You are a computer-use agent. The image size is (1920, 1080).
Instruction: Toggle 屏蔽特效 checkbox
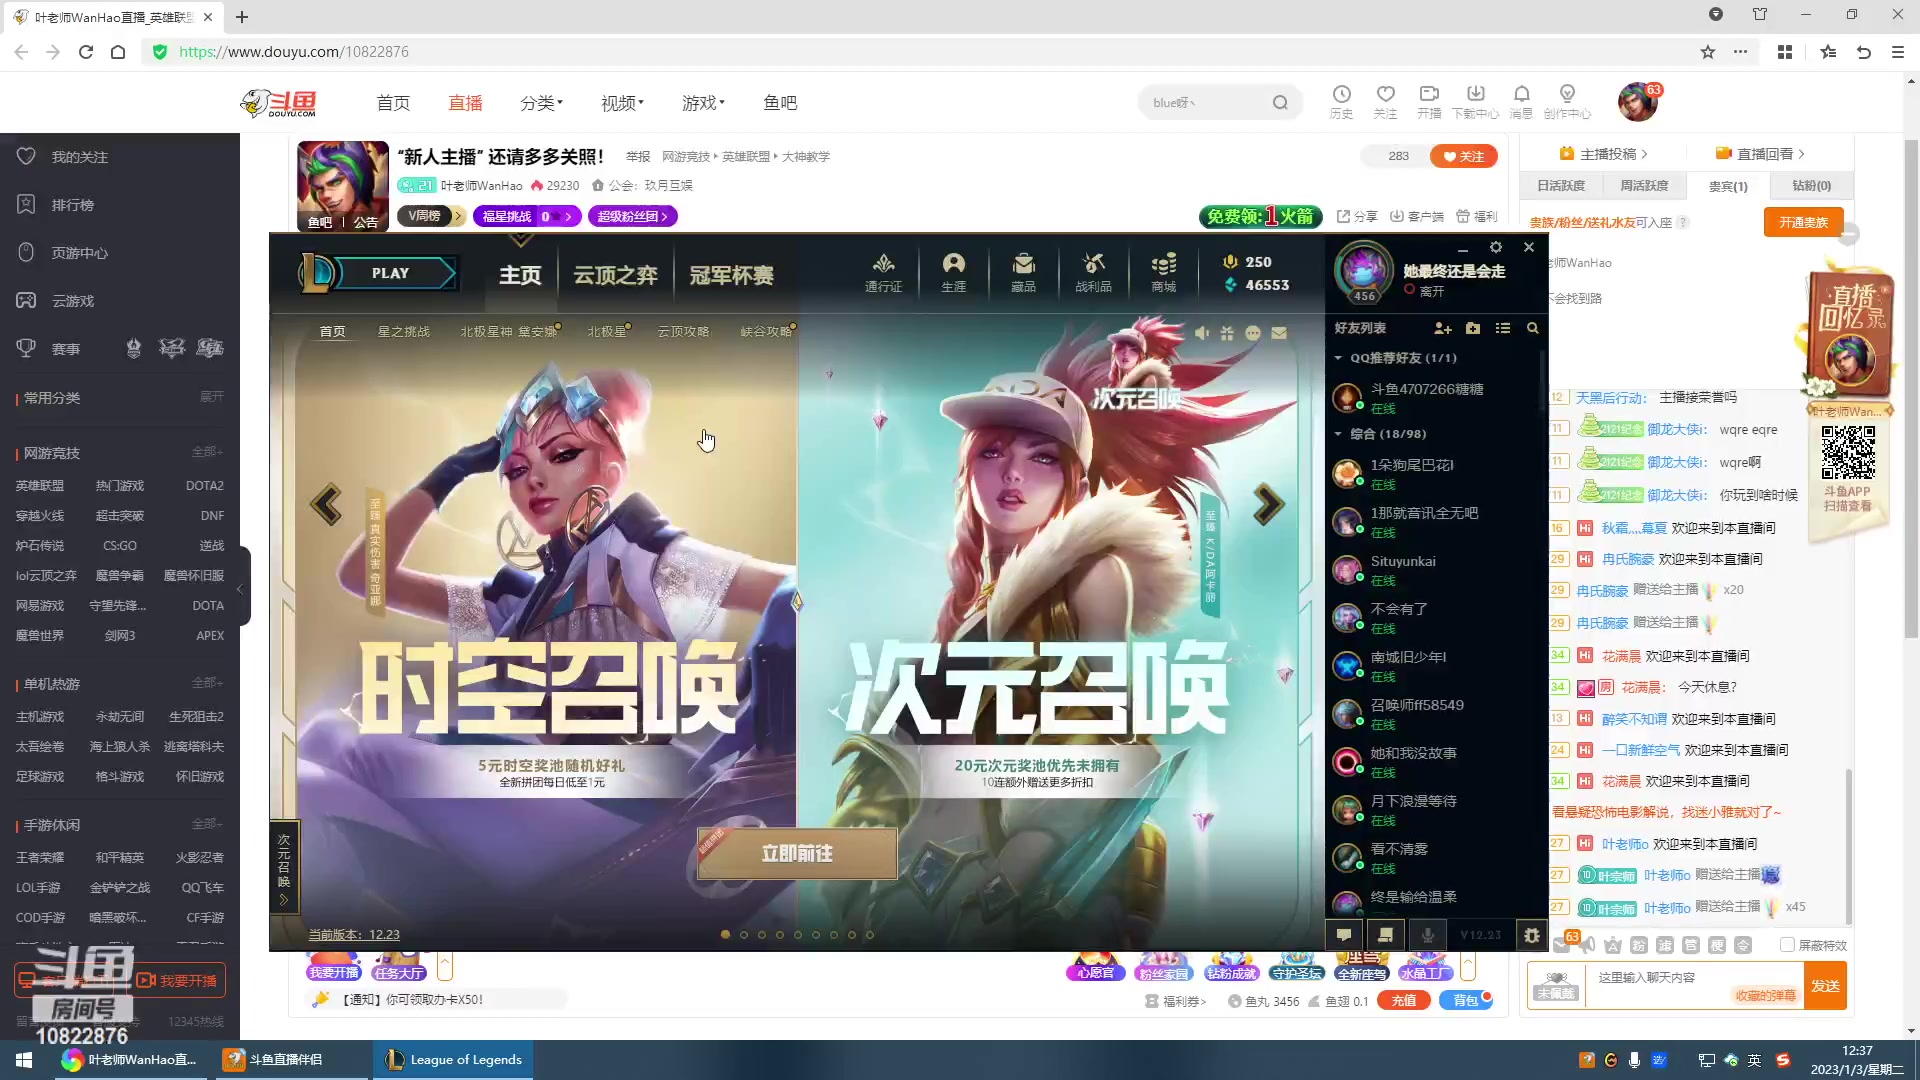coord(1788,945)
